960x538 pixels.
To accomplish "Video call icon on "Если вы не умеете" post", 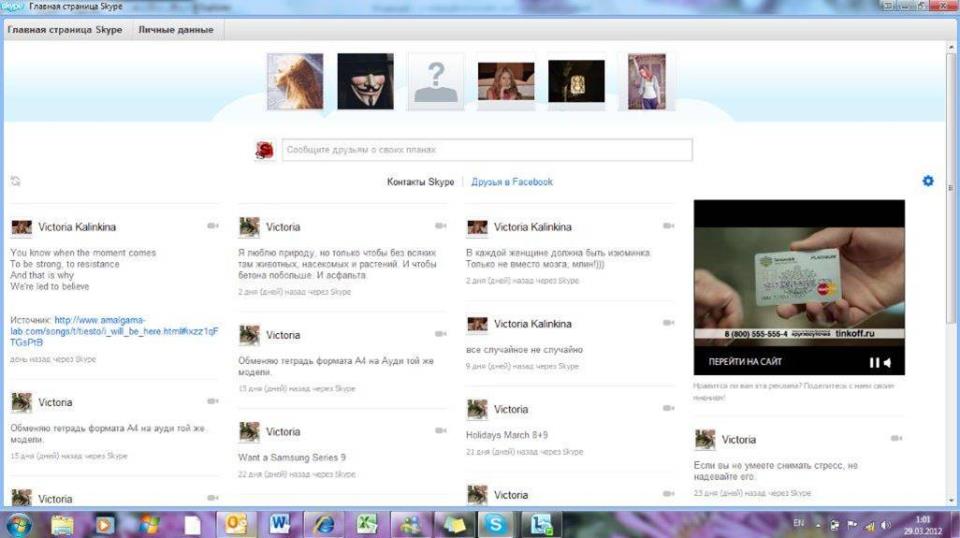I will pyautogui.click(x=896, y=438).
